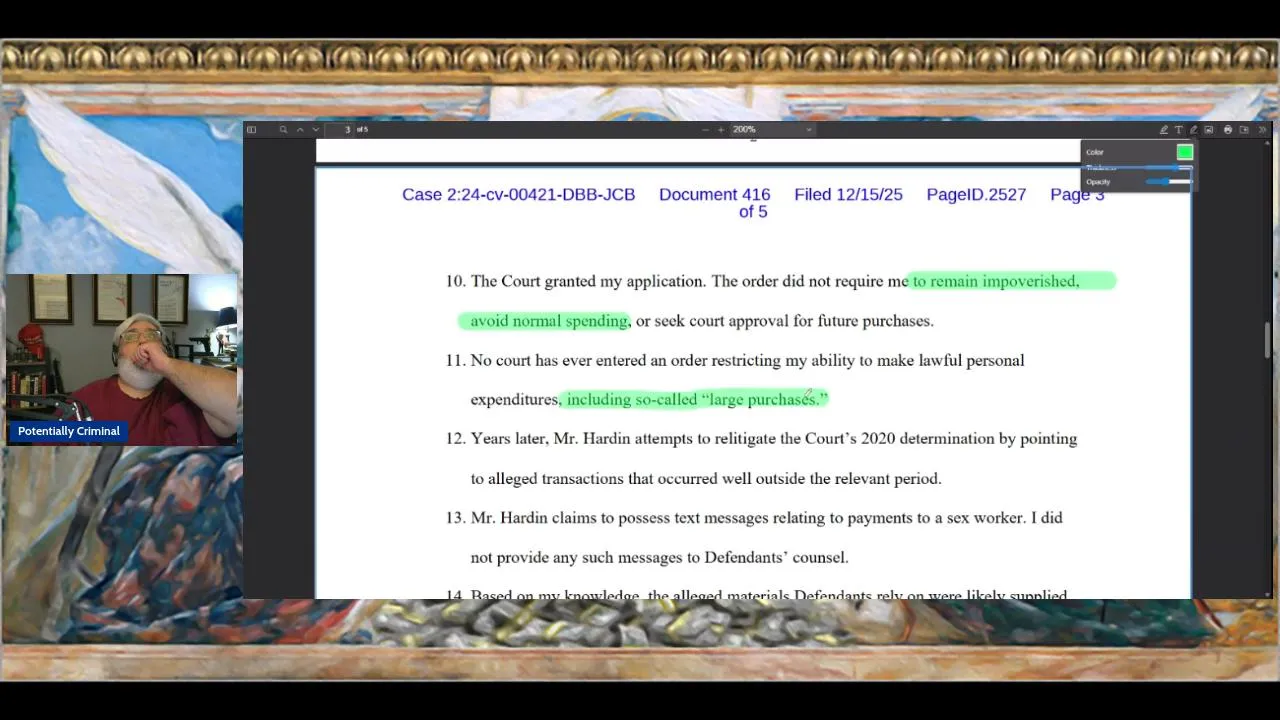Select the Highlight tool

(1164, 130)
